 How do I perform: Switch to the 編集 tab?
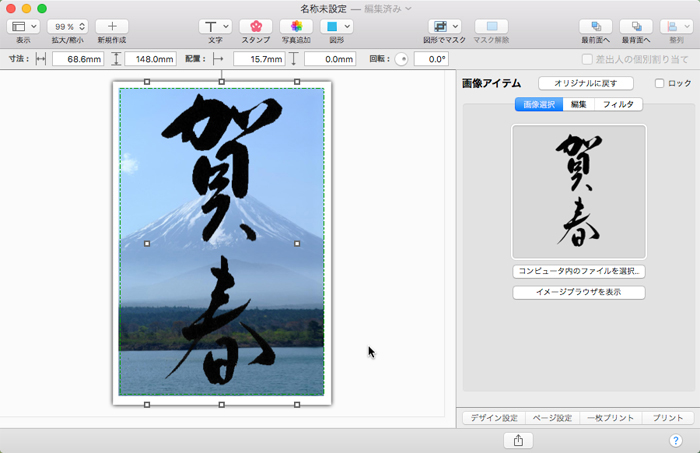click(x=578, y=104)
